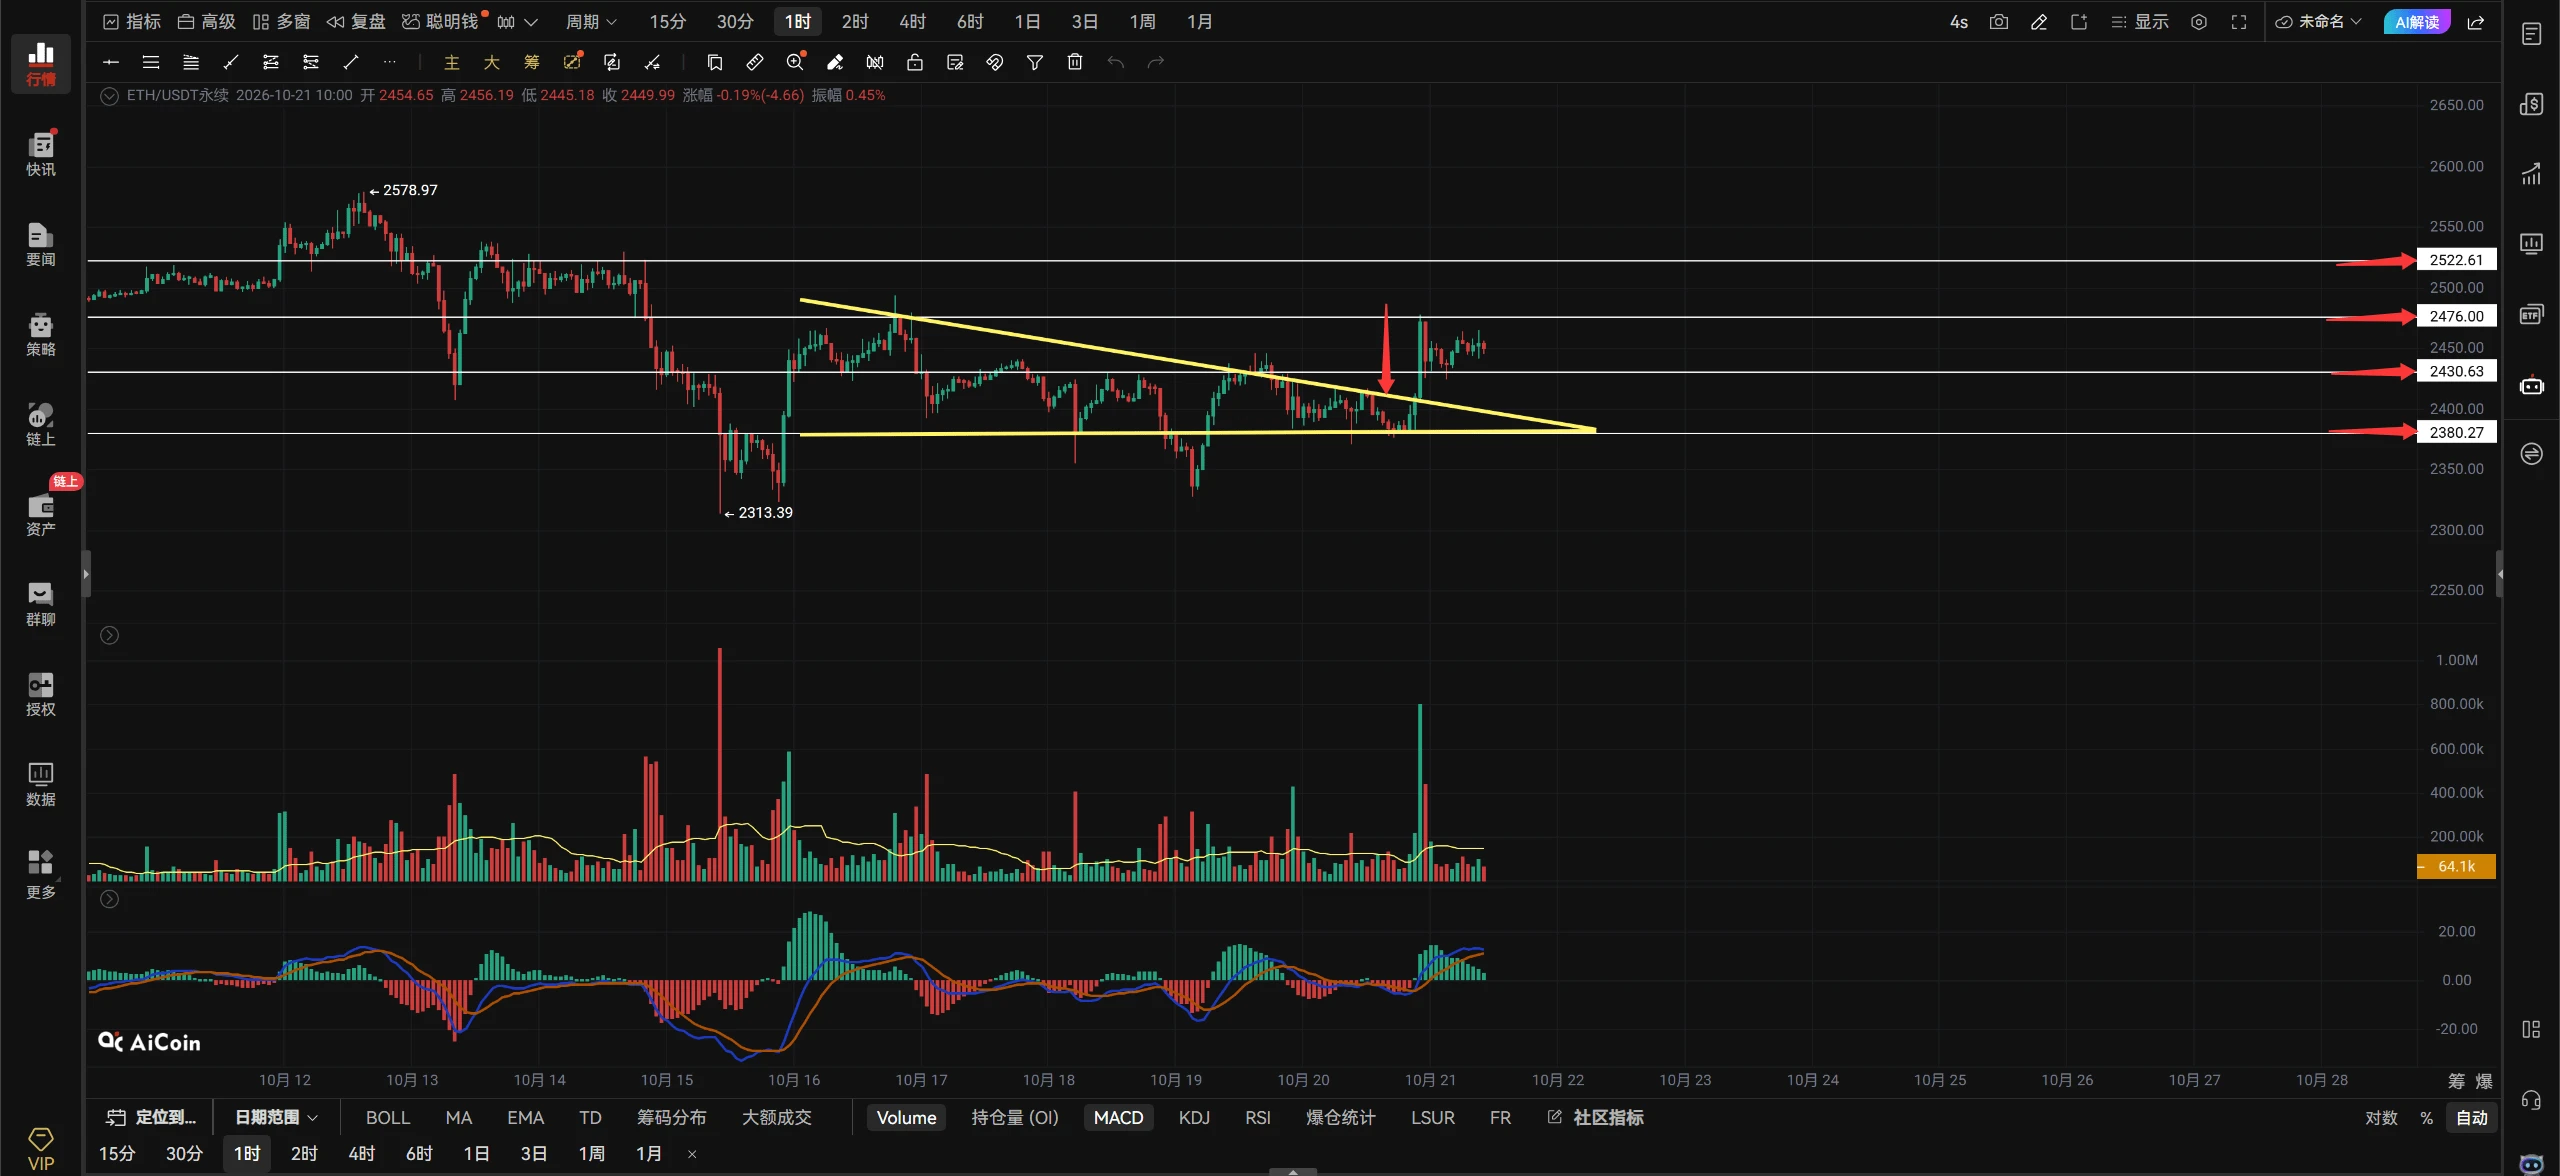Open the 行情 market sidebar icon
Image resolution: width=2560 pixels, height=1176 pixels.
coord(40,64)
